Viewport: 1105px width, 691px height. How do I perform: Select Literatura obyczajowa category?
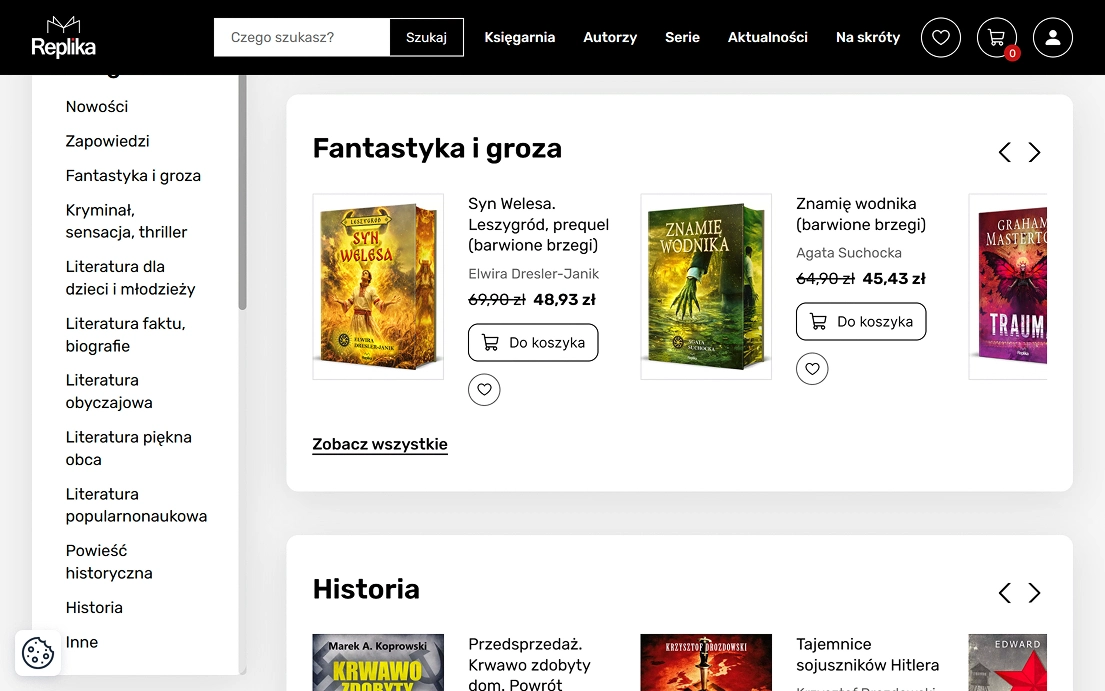[109, 391]
